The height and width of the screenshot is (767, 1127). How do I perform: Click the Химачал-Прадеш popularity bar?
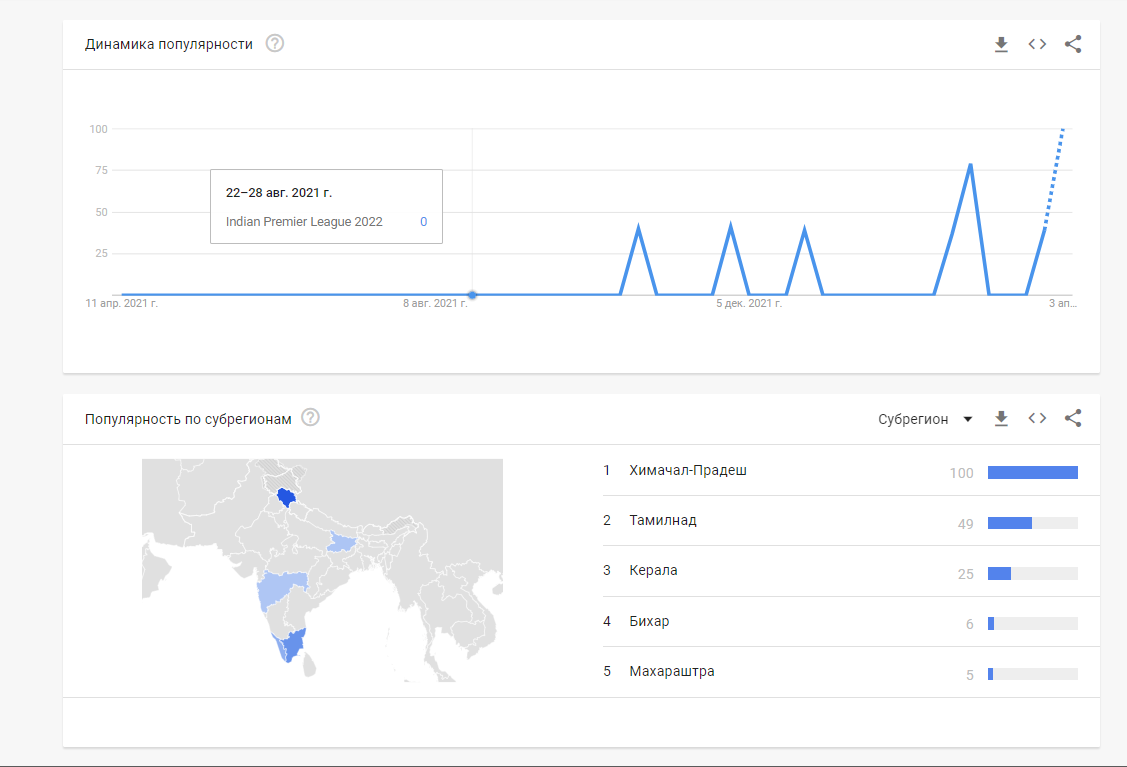[1033, 472]
